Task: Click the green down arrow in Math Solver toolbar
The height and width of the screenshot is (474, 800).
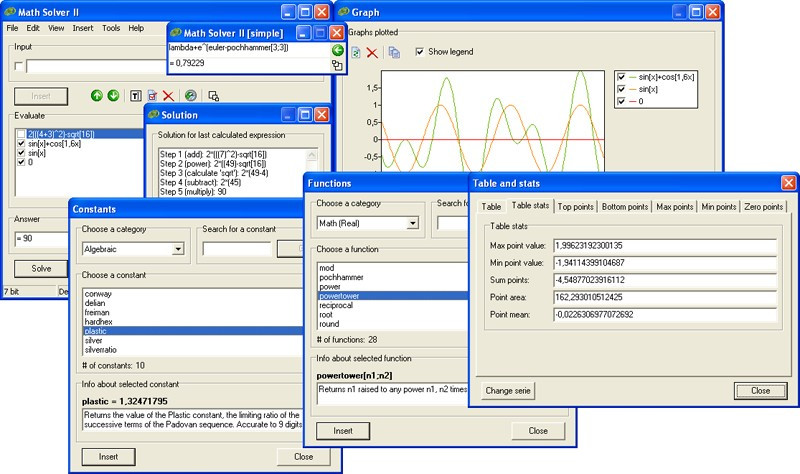Action: coord(113,95)
